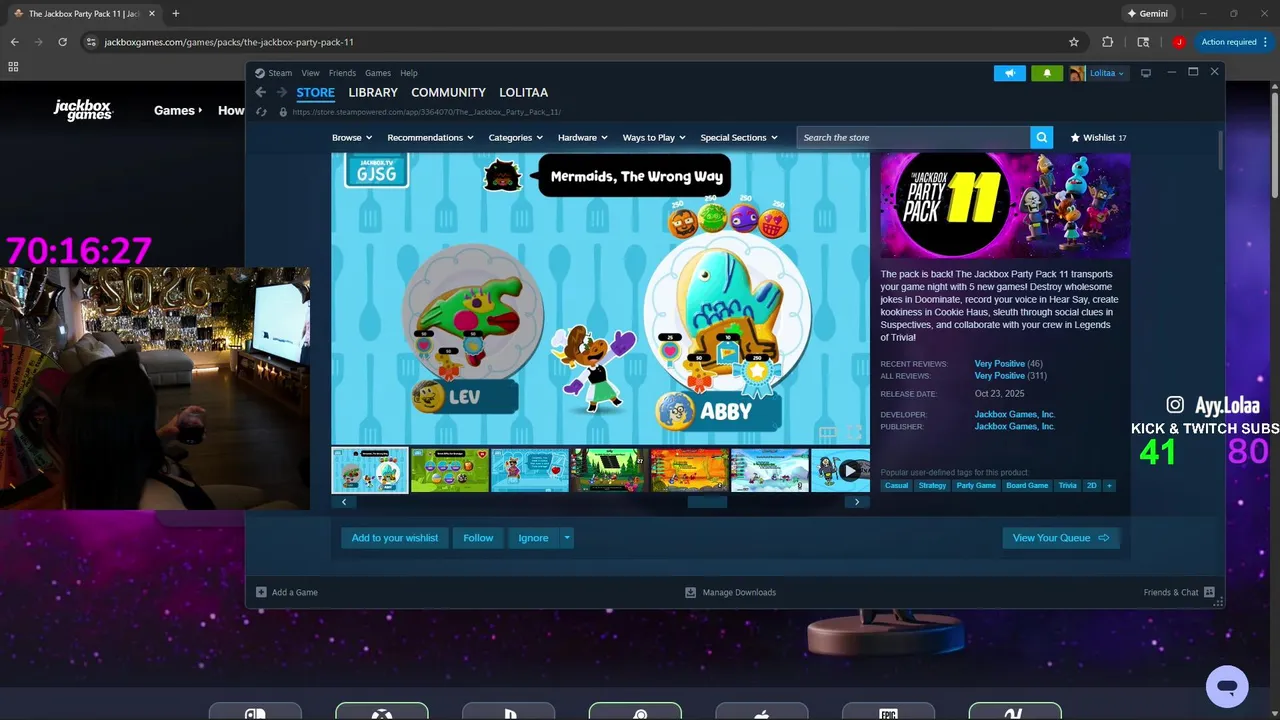Open the View menu in Steam
The width and height of the screenshot is (1280, 720).
(x=311, y=73)
